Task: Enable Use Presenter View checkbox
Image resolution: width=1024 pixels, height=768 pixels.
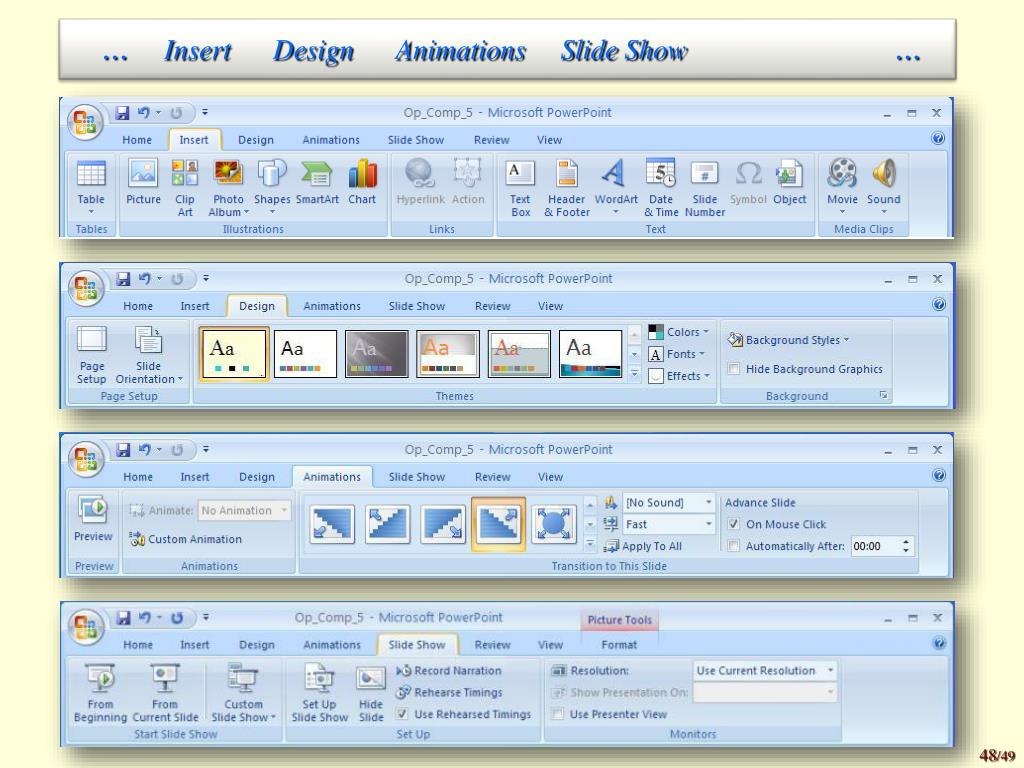Action: tap(558, 714)
